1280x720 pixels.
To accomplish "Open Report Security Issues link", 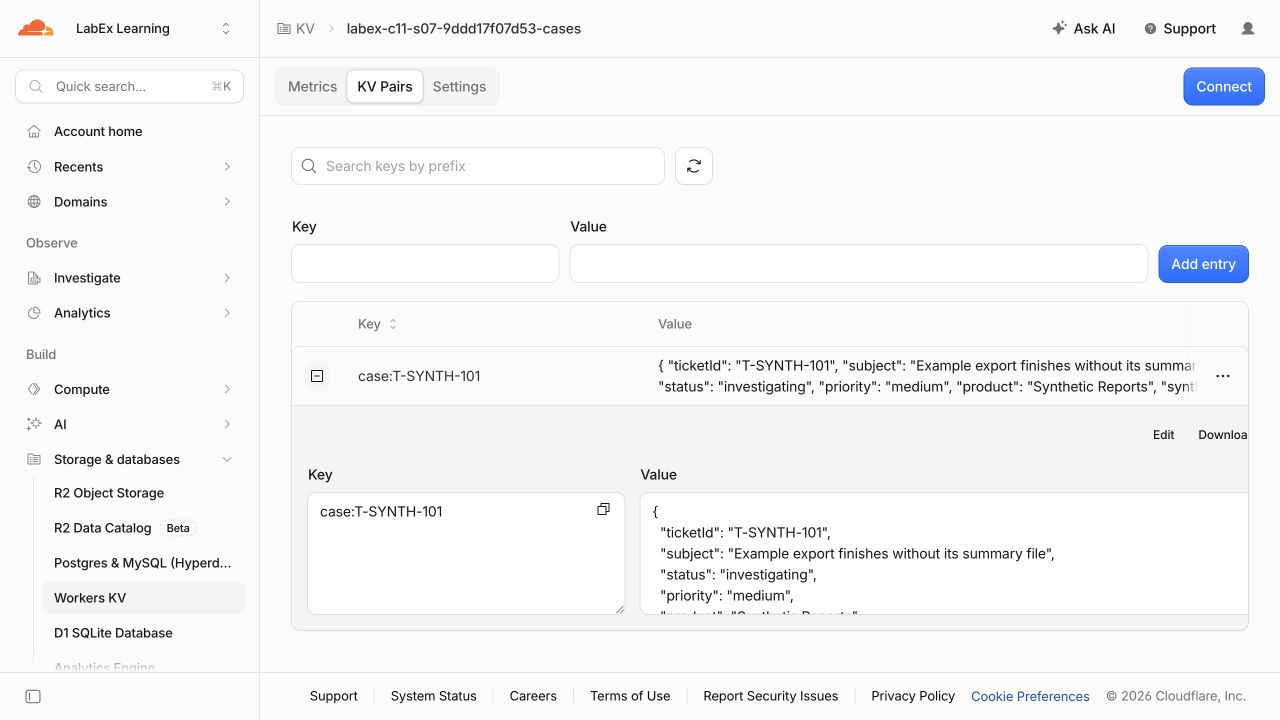I will [771, 696].
